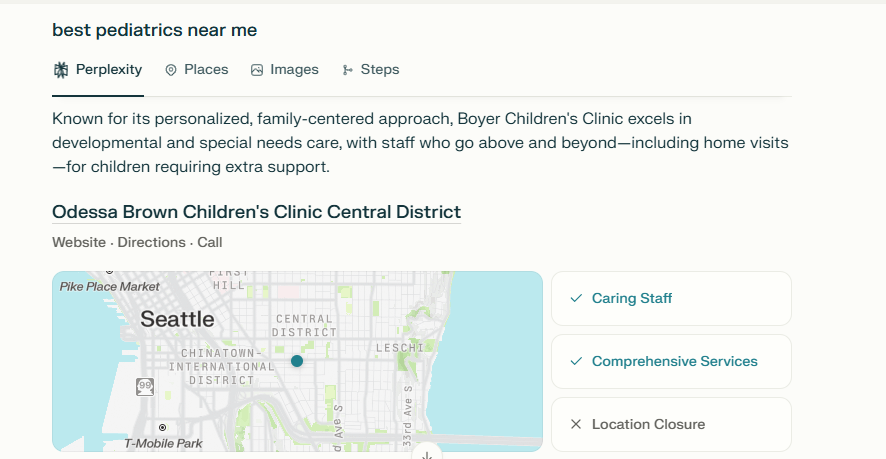Select the teal location marker on map
886x459 pixels.
(x=297, y=361)
